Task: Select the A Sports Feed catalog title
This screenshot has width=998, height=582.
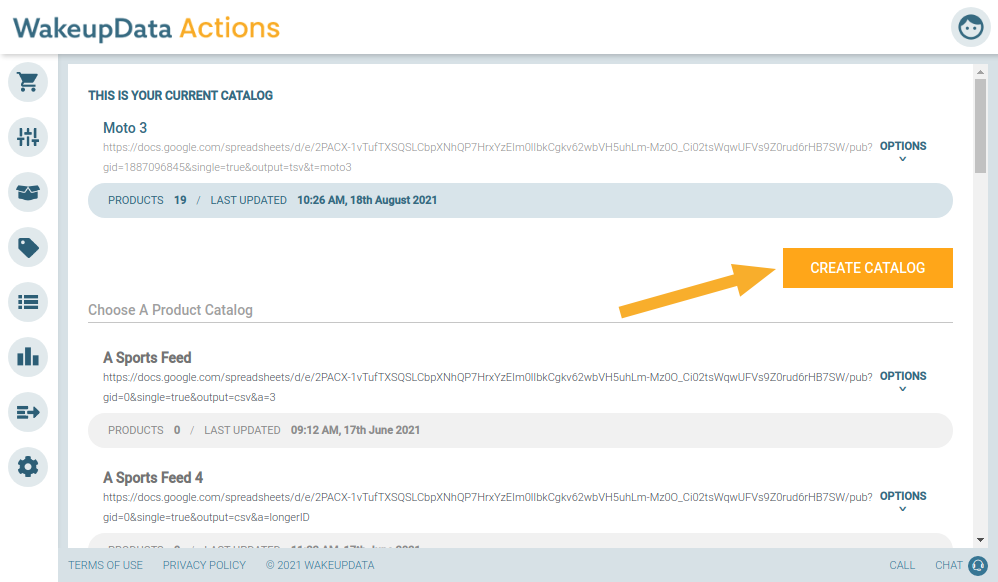Action: 147,358
